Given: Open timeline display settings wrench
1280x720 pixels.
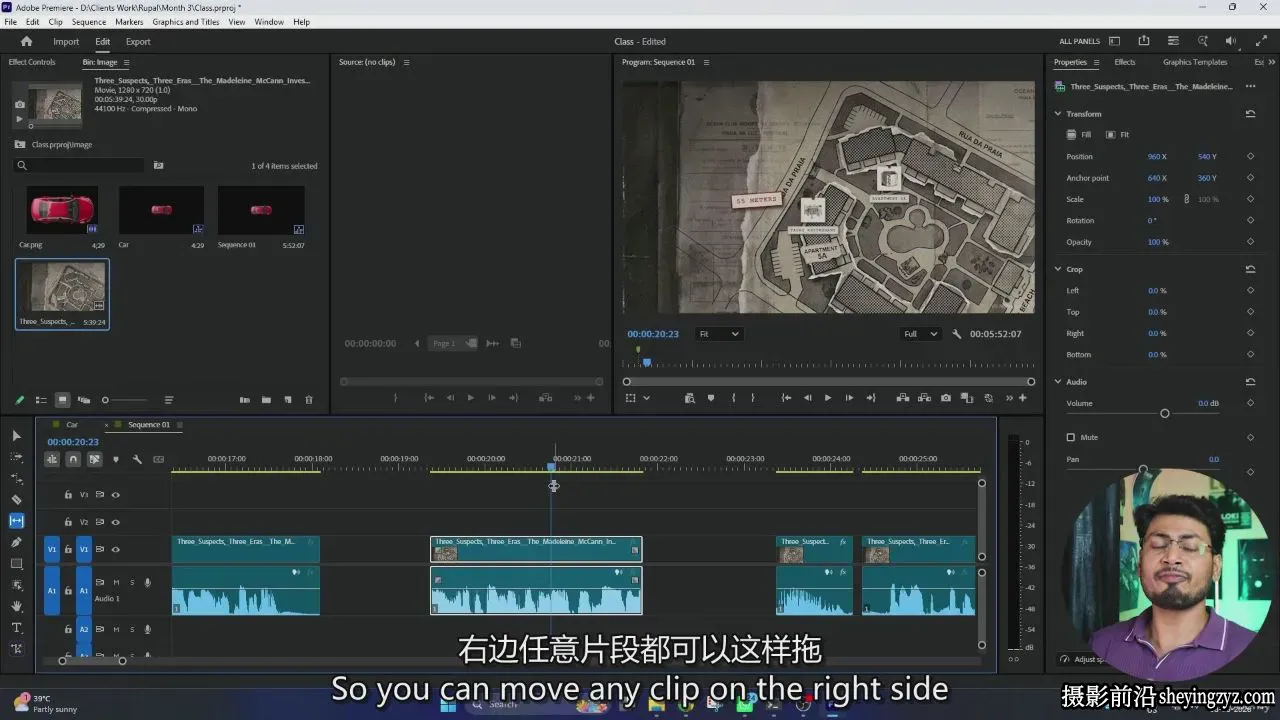Looking at the screenshot, I should (x=137, y=459).
